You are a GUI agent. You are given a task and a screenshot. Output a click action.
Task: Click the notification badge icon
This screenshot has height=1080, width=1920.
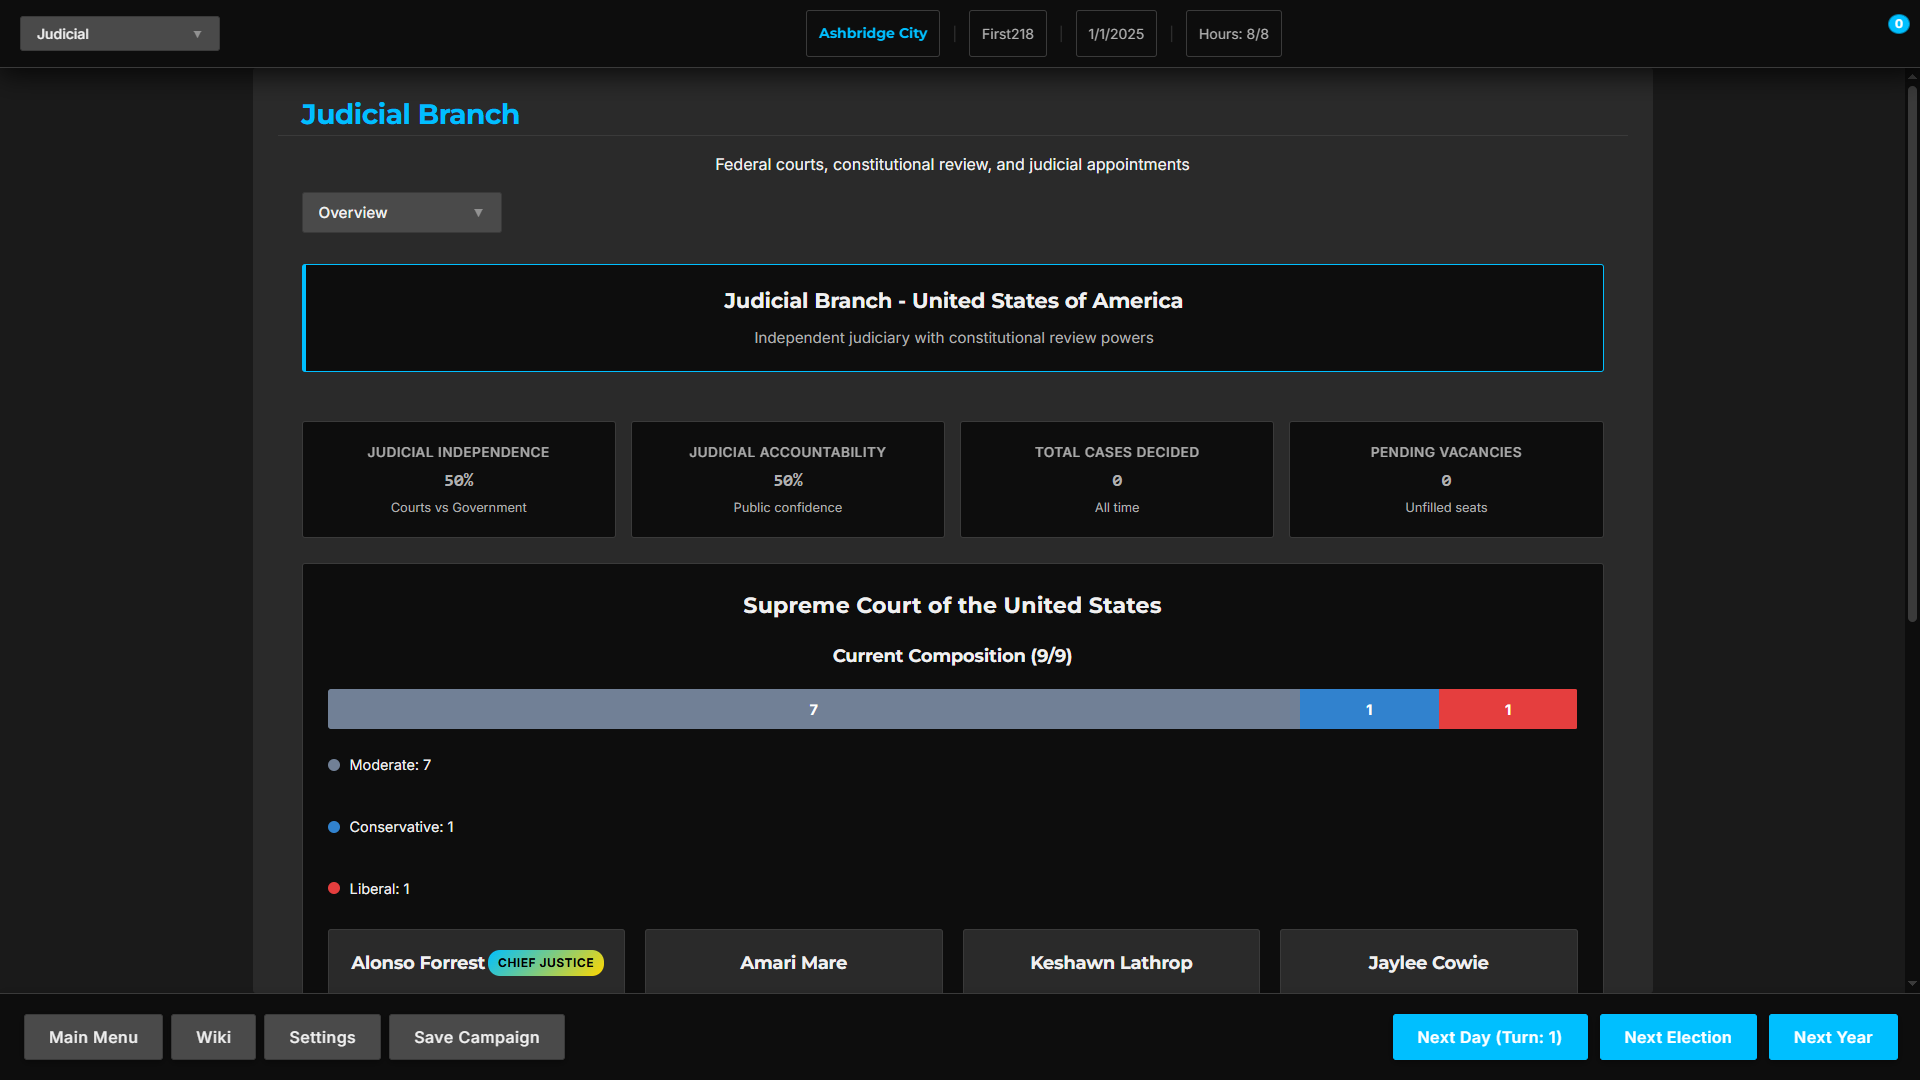point(1898,24)
